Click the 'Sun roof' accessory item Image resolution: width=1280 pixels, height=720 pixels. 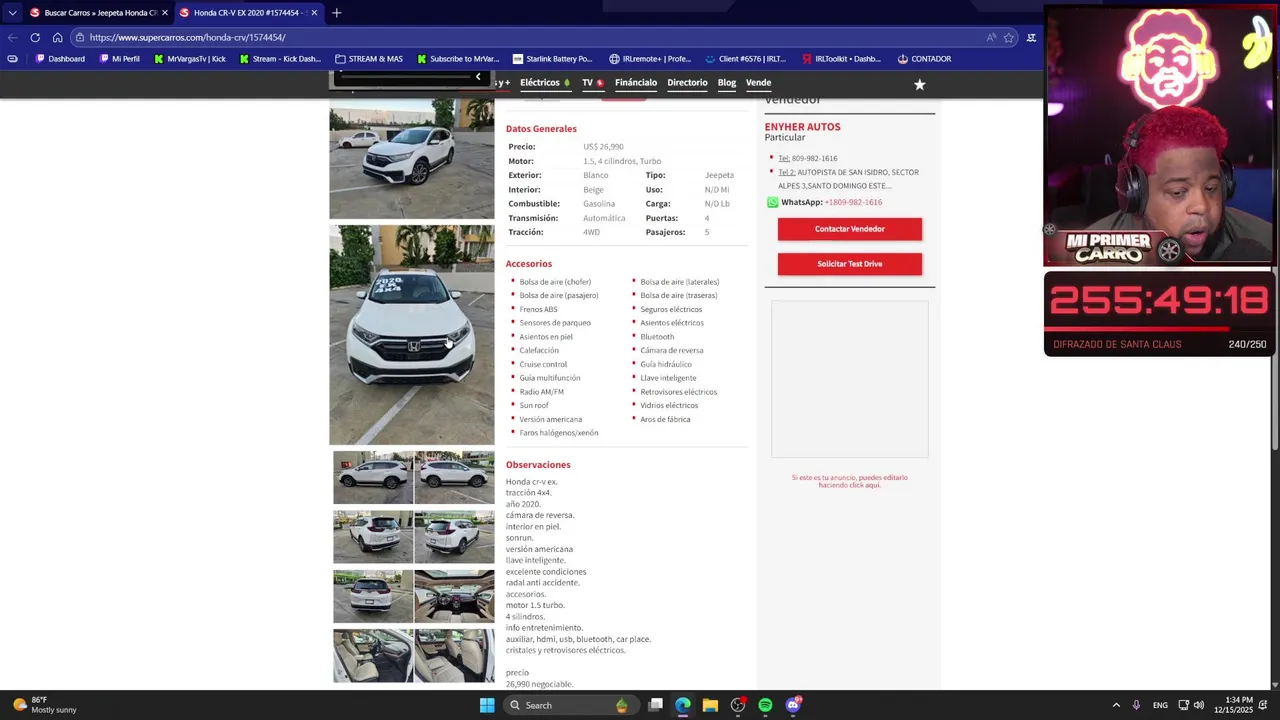pyautogui.click(x=534, y=405)
